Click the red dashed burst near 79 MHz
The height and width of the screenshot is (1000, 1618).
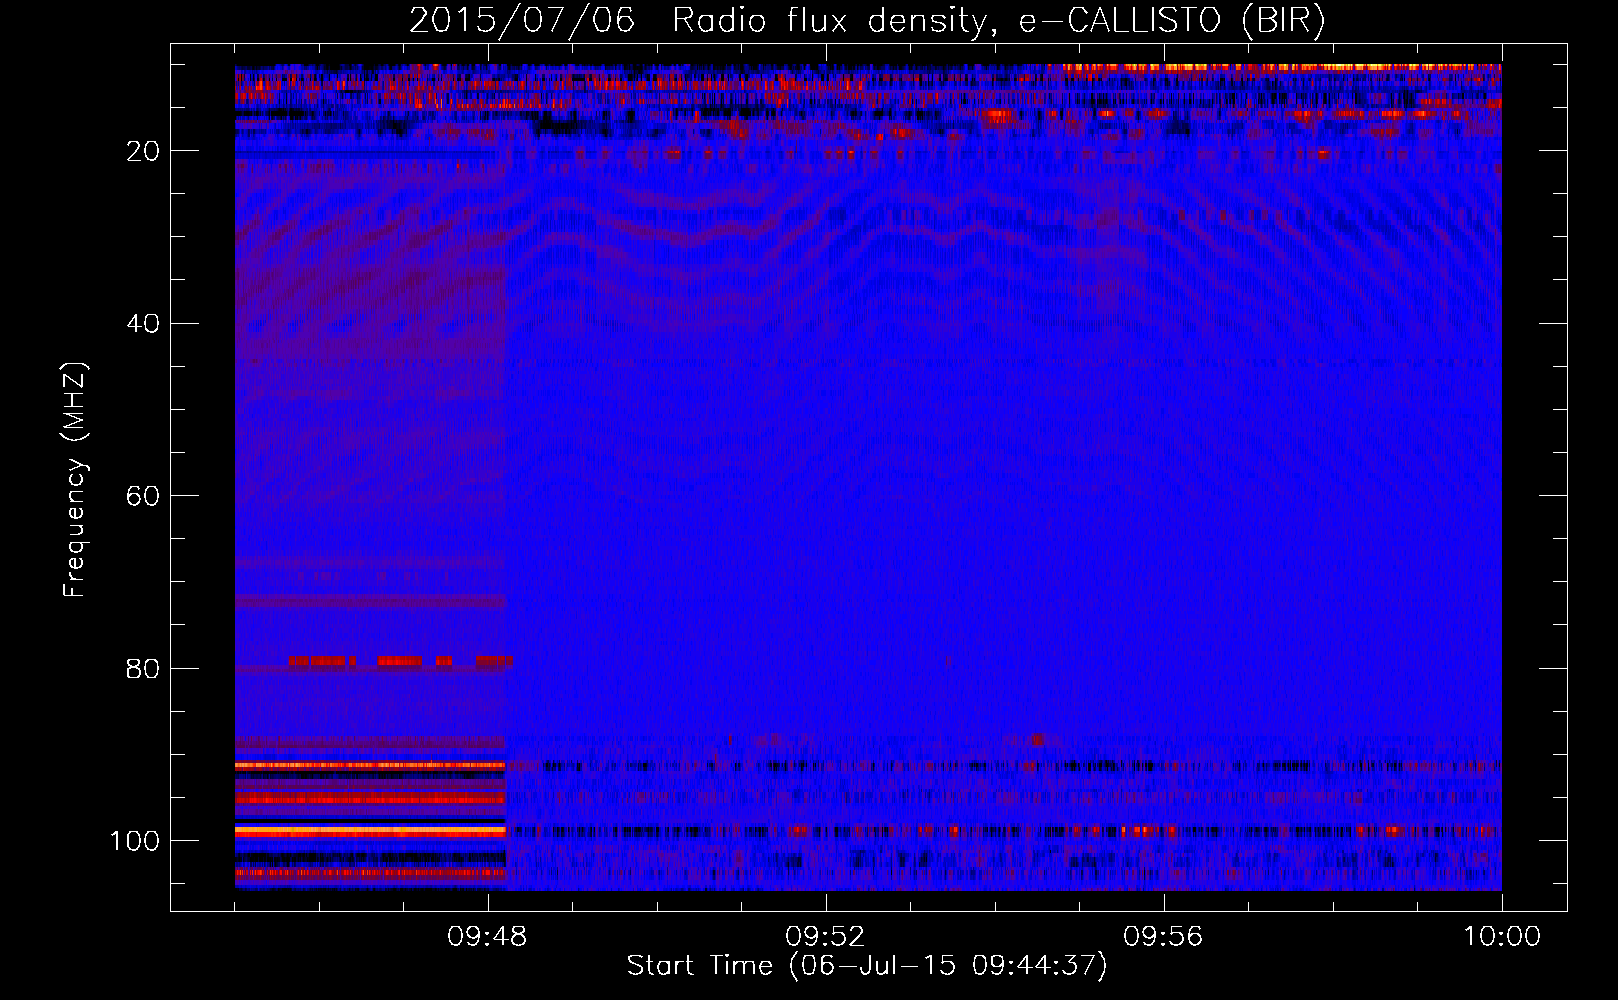(400, 661)
